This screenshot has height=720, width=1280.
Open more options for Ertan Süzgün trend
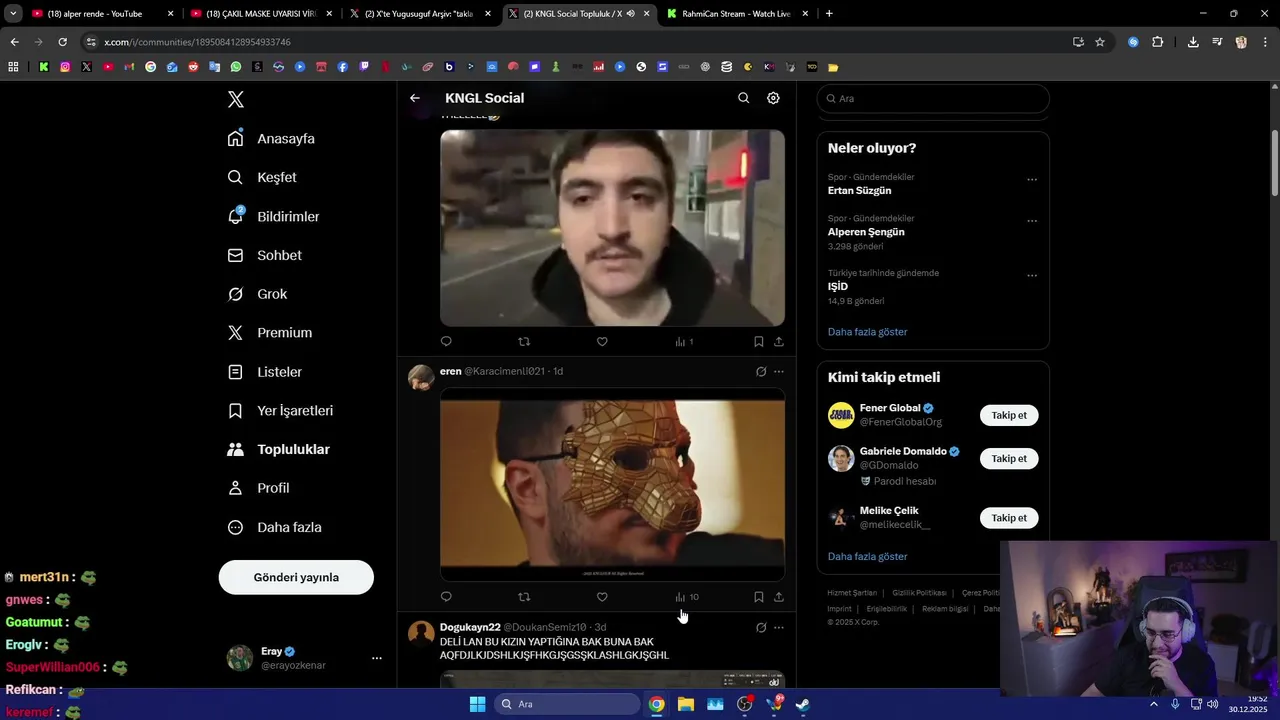click(1032, 180)
